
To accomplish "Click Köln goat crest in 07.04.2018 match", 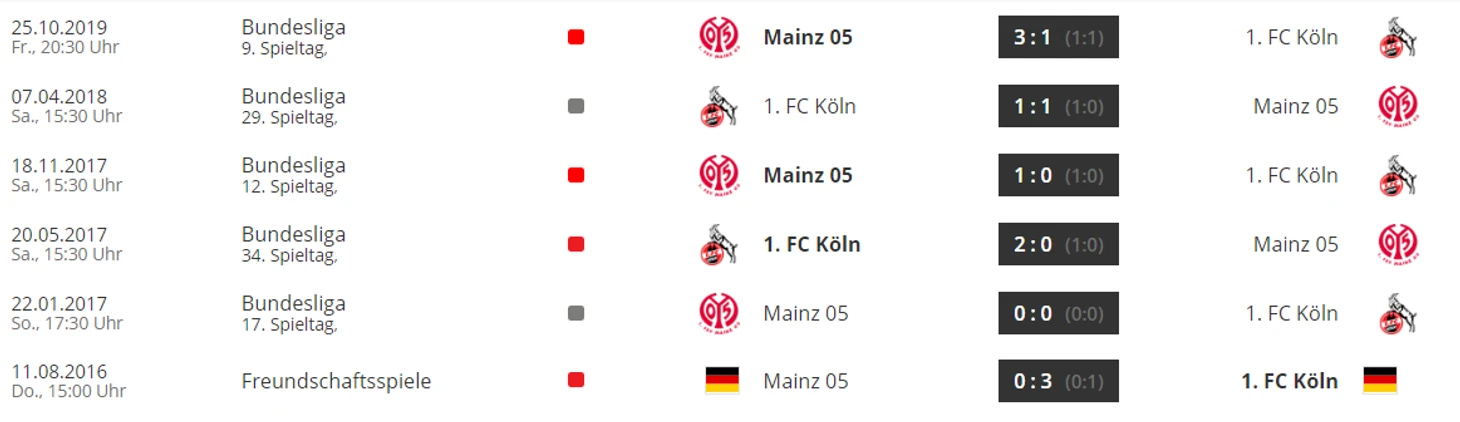I will point(718,107).
